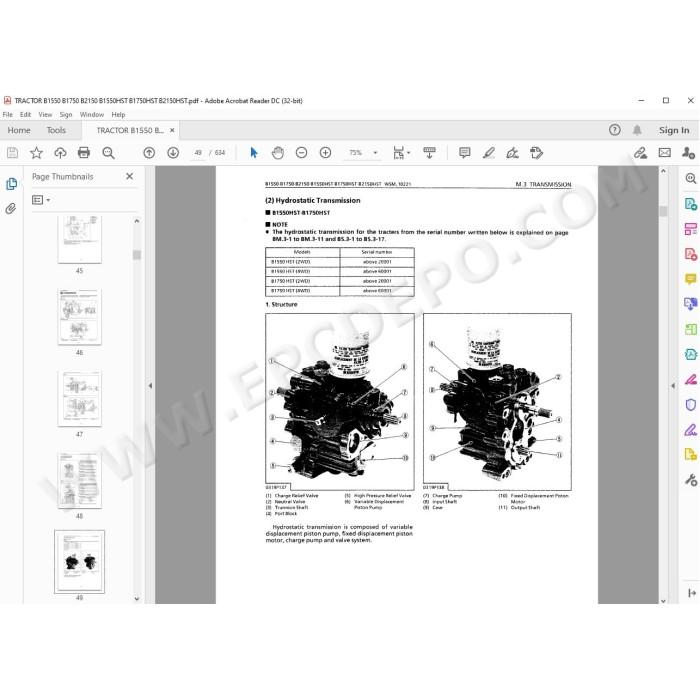Close the TRACTOR B1550 document tab
Viewport: 700px width, 700px height.
(172, 130)
